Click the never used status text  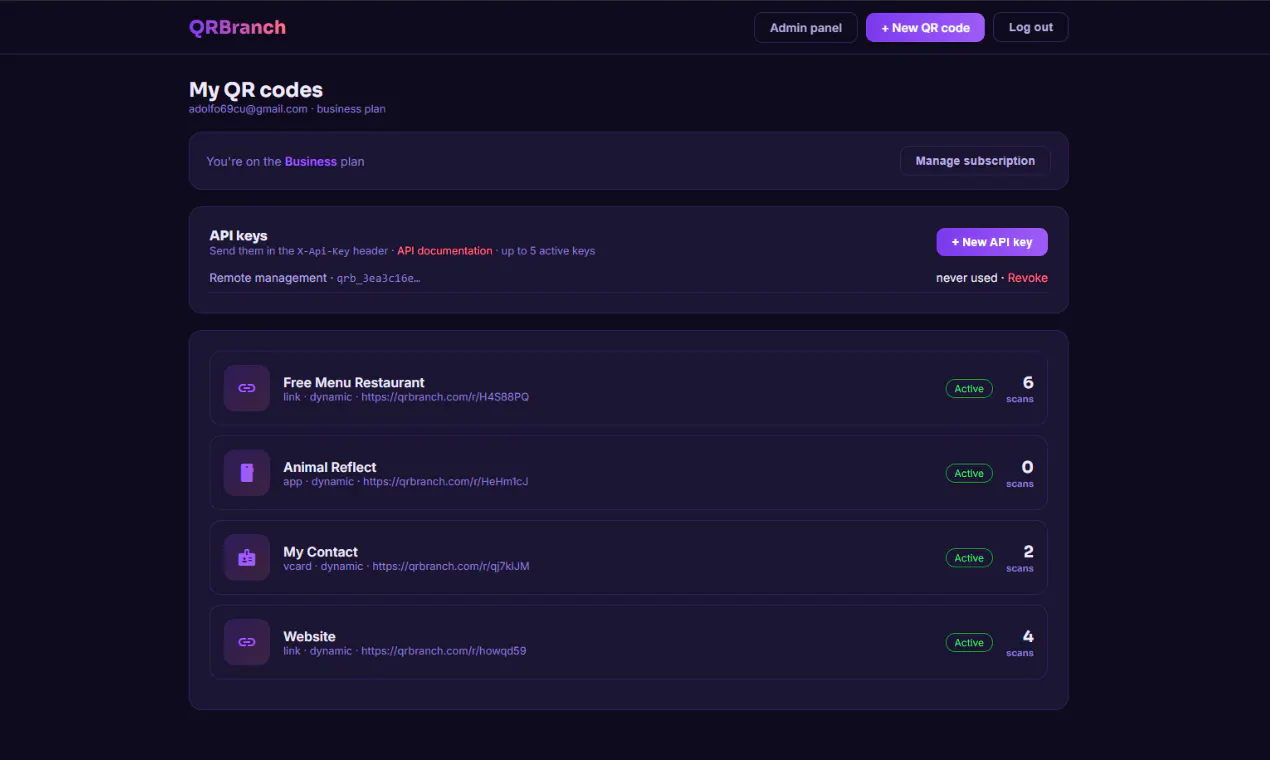(x=966, y=278)
